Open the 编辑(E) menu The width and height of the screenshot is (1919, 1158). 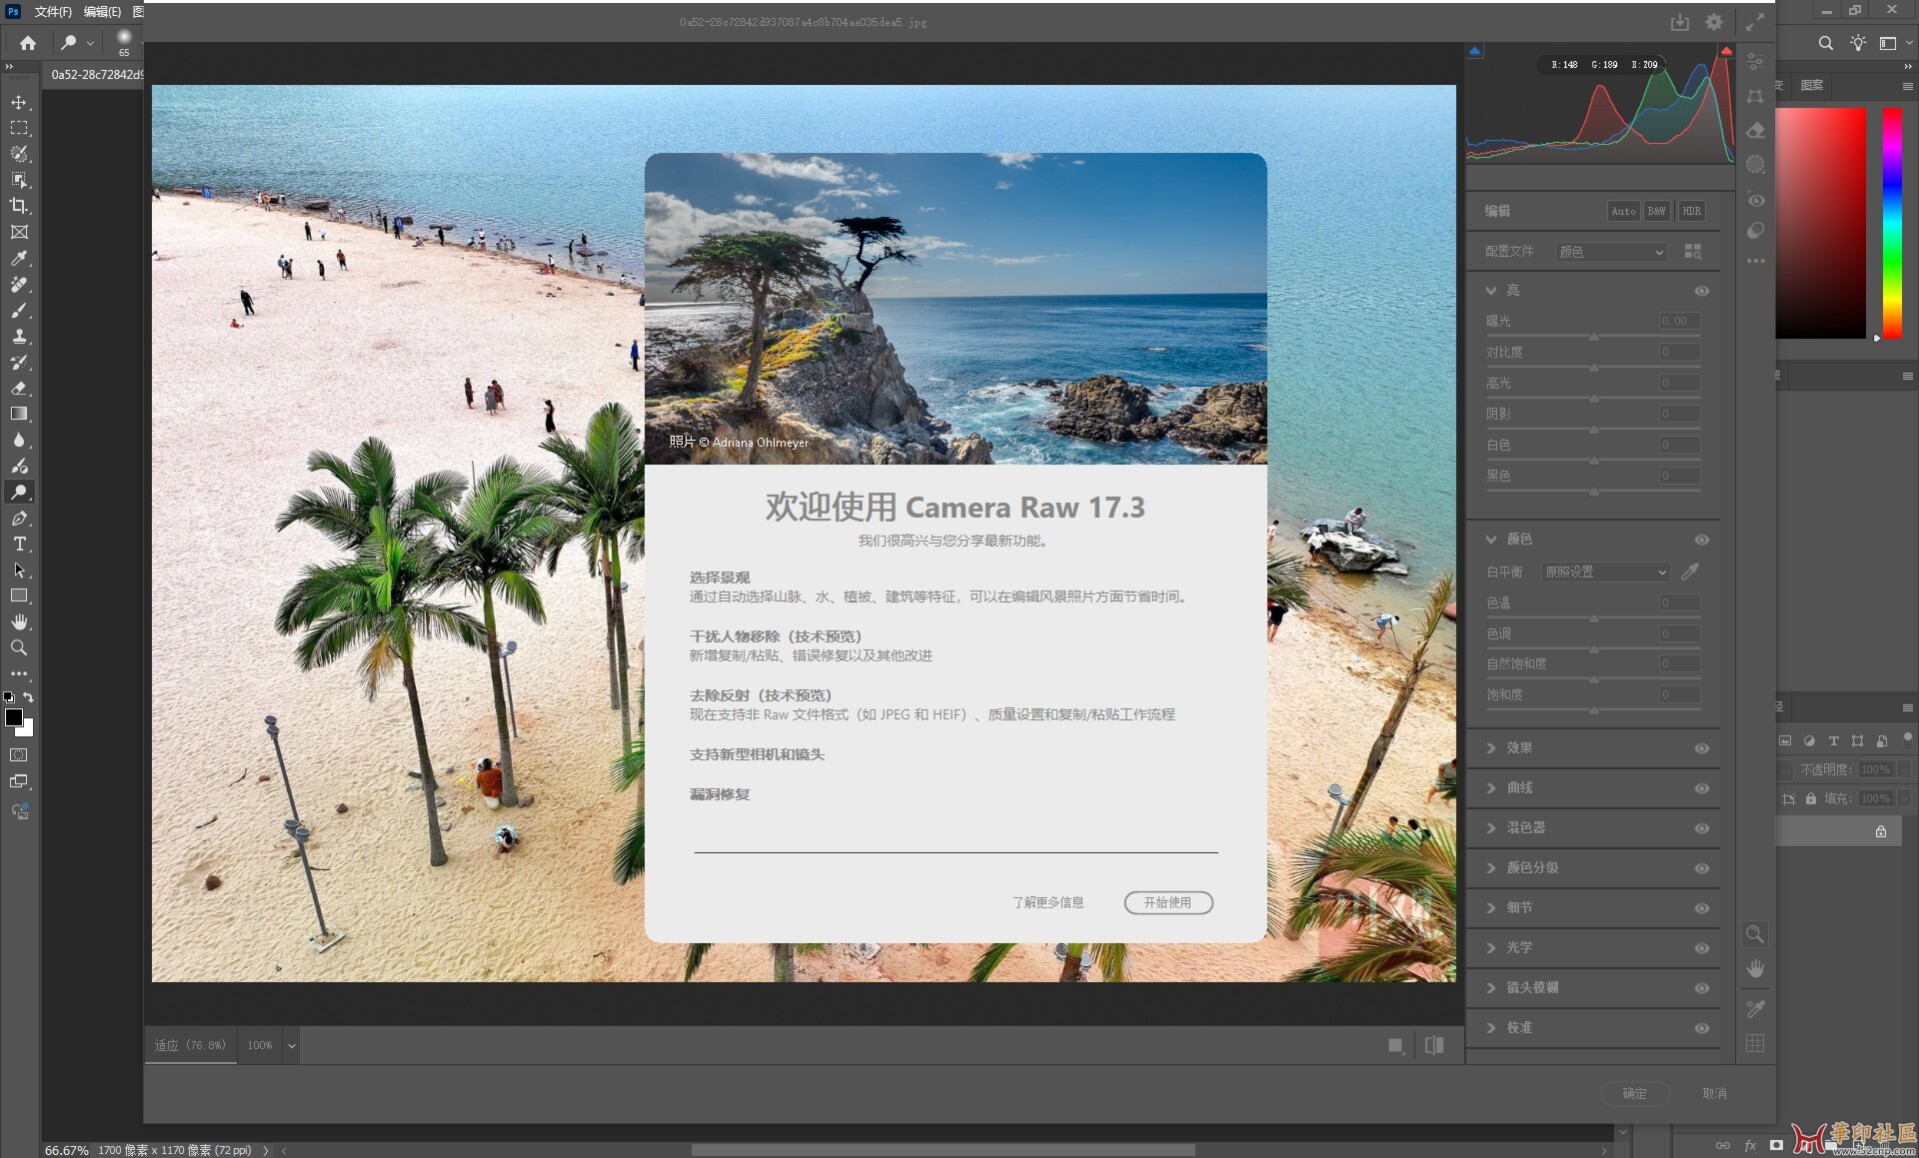pos(102,11)
